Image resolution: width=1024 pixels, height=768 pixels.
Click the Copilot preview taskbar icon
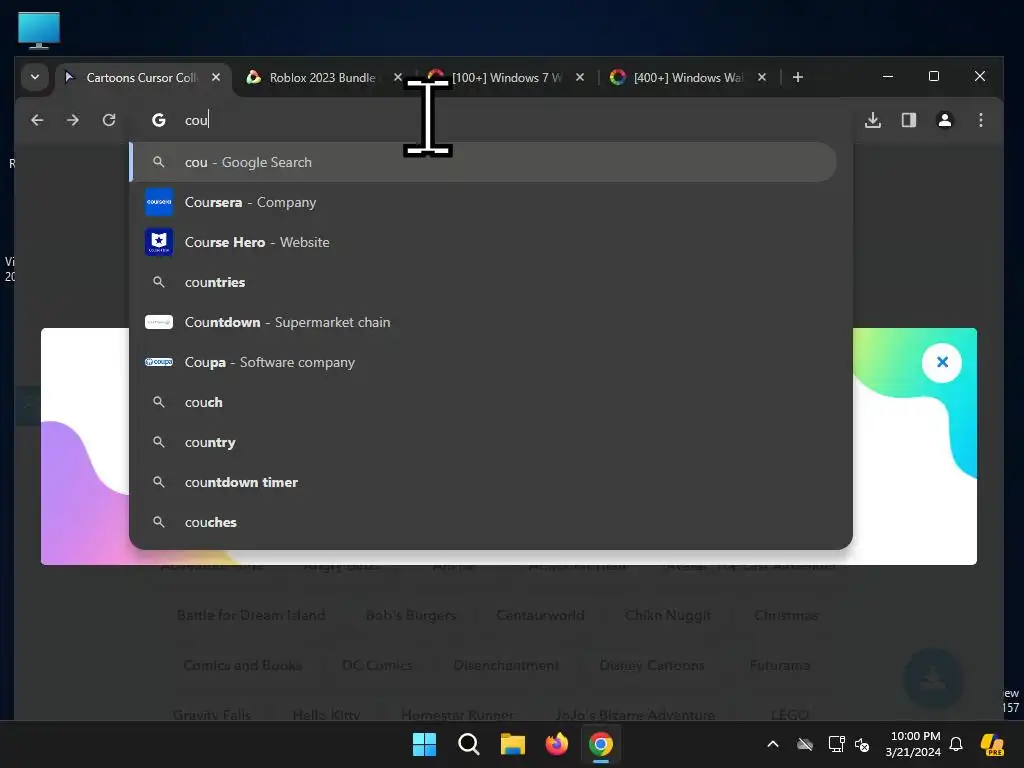click(992, 744)
